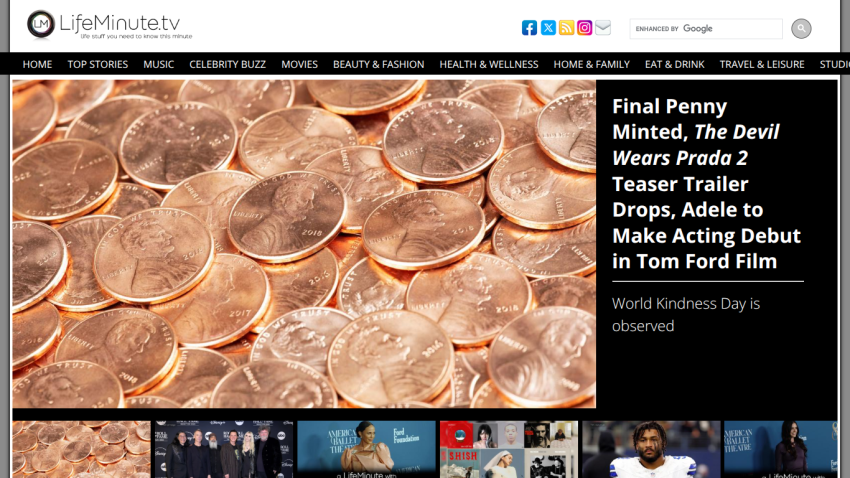Select the football player thumbnail

coord(652,449)
